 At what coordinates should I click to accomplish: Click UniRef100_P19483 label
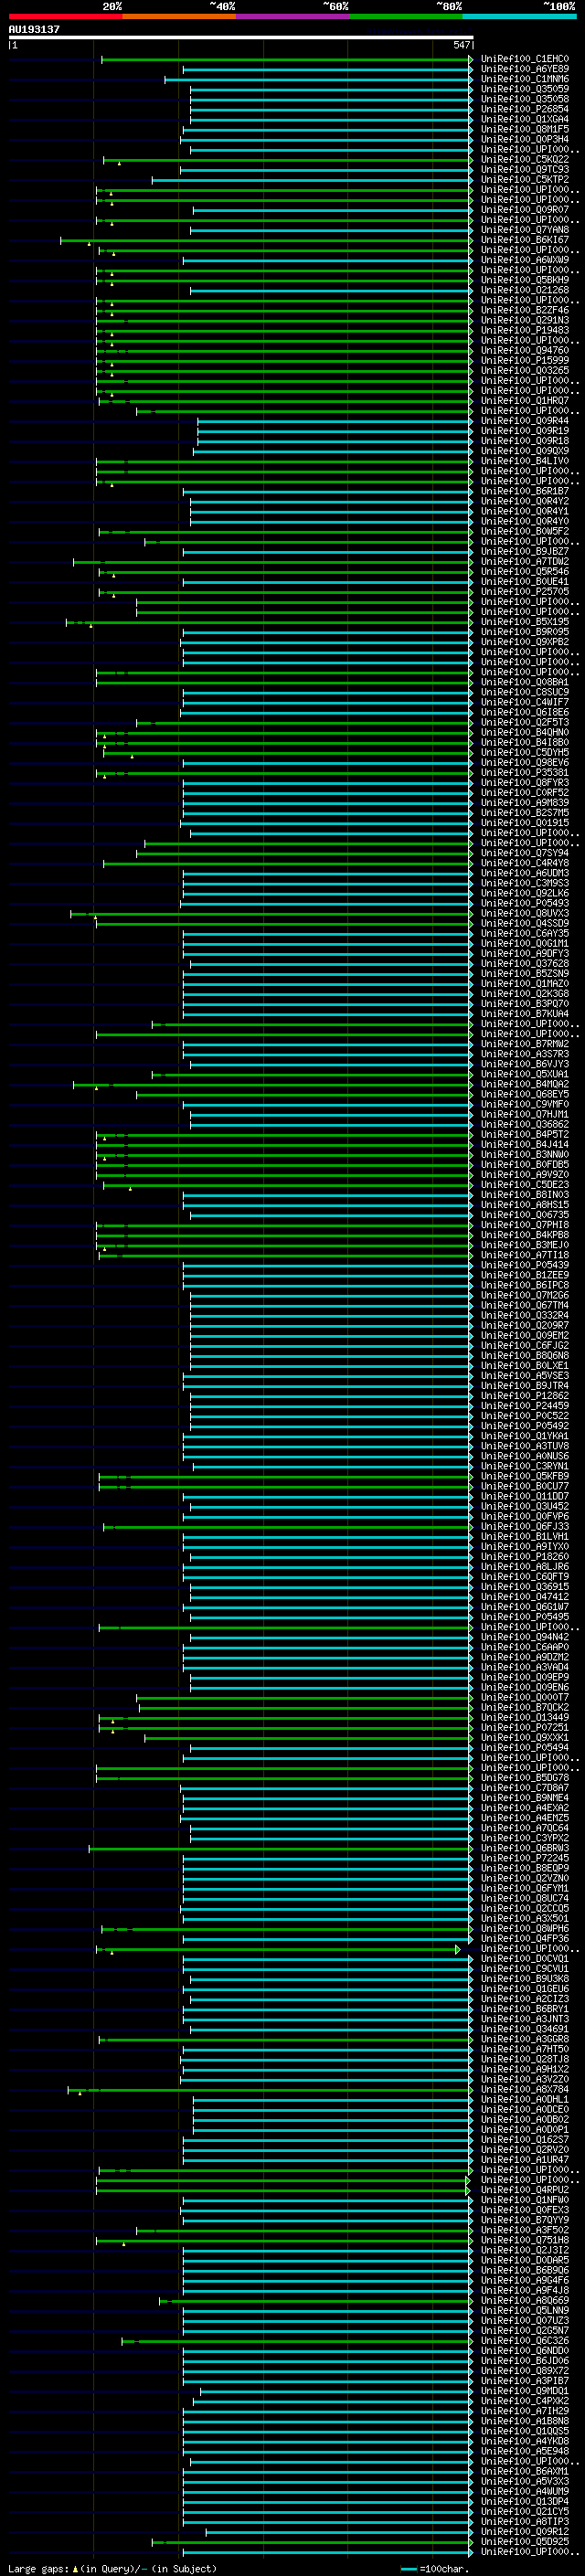point(525,330)
